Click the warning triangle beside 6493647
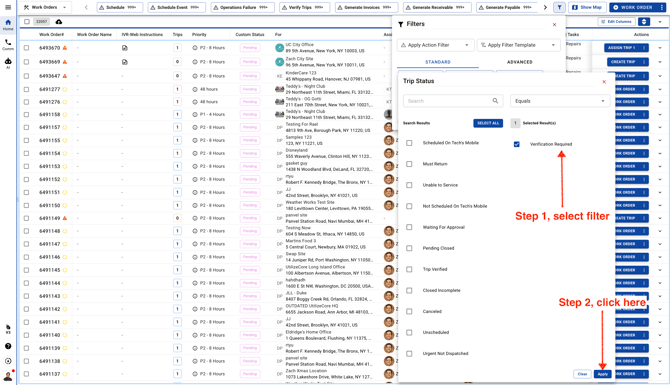This screenshot has height=385, width=670. (x=65, y=76)
